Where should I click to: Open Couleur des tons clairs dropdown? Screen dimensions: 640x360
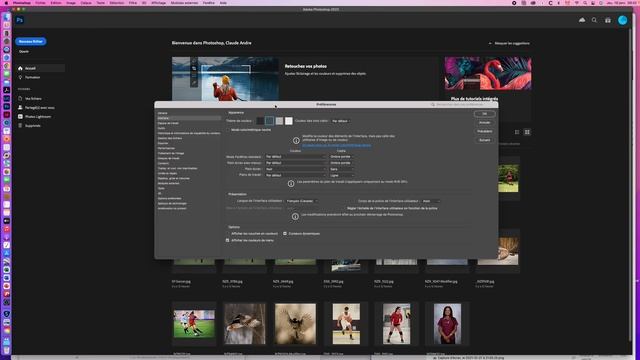tap(340, 121)
